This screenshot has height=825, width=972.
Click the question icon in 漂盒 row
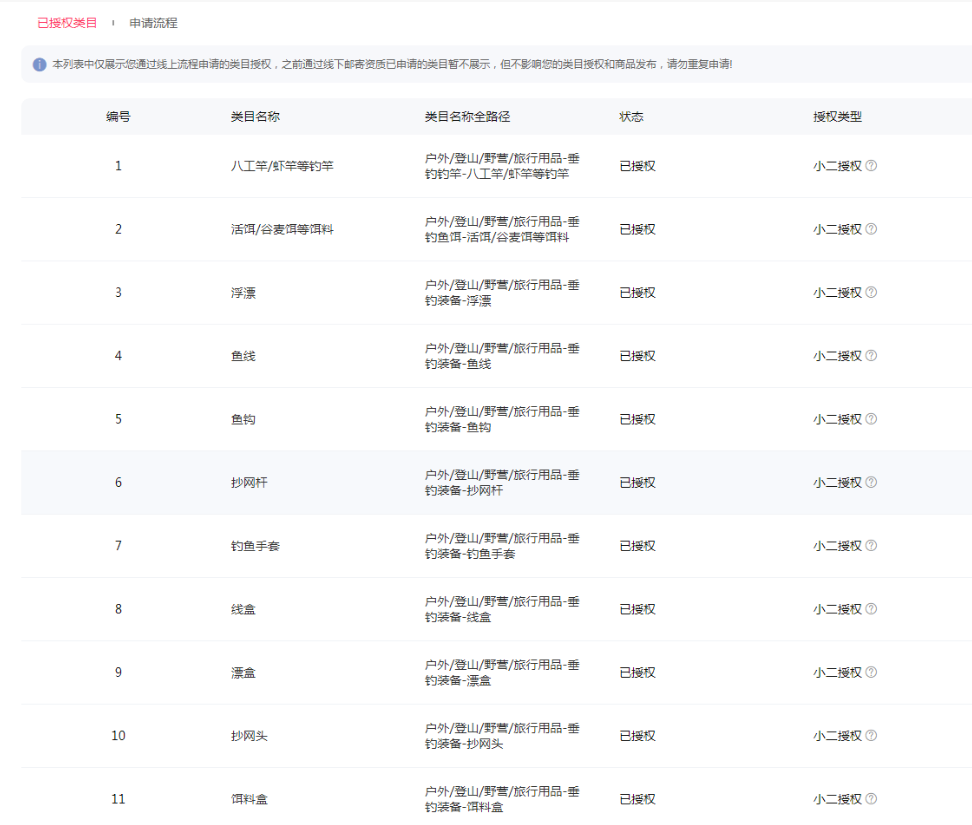click(x=871, y=672)
